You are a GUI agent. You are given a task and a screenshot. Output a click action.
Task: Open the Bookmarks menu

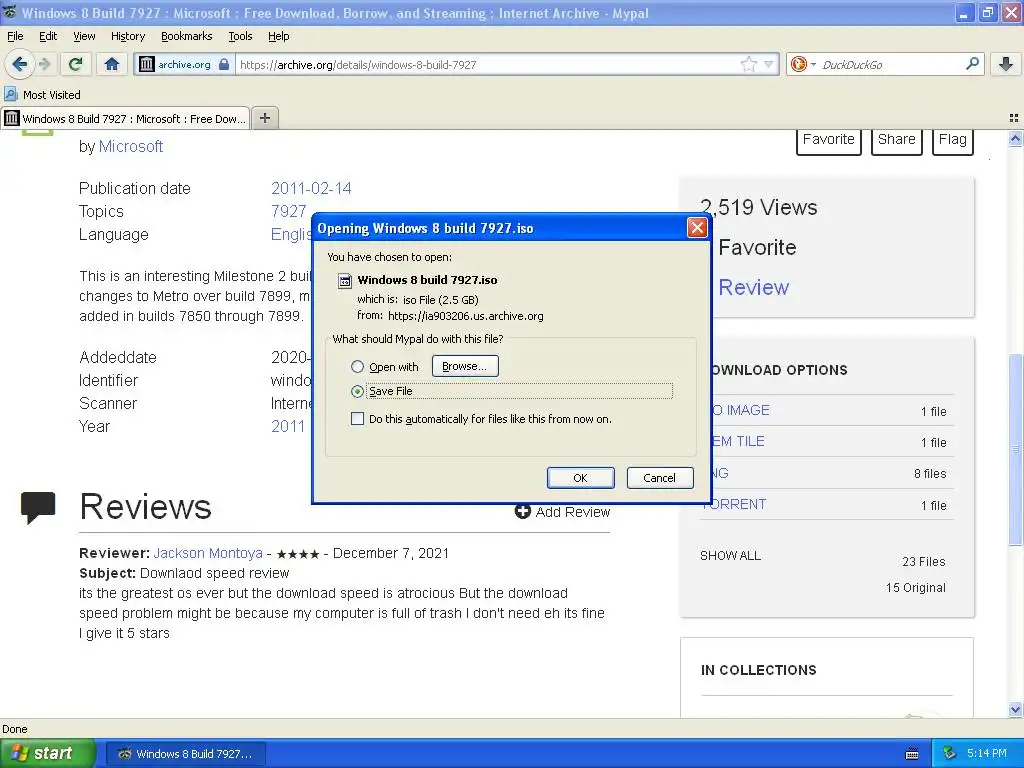(x=186, y=36)
